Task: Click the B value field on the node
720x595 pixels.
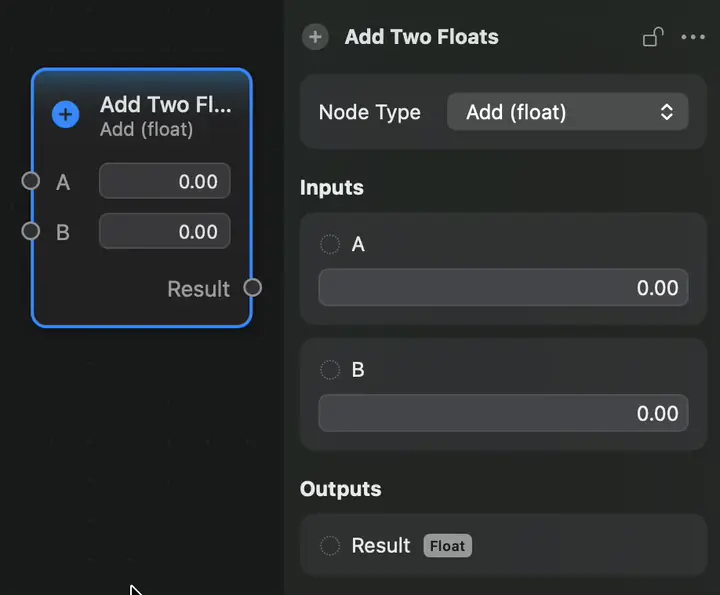Action: [165, 231]
